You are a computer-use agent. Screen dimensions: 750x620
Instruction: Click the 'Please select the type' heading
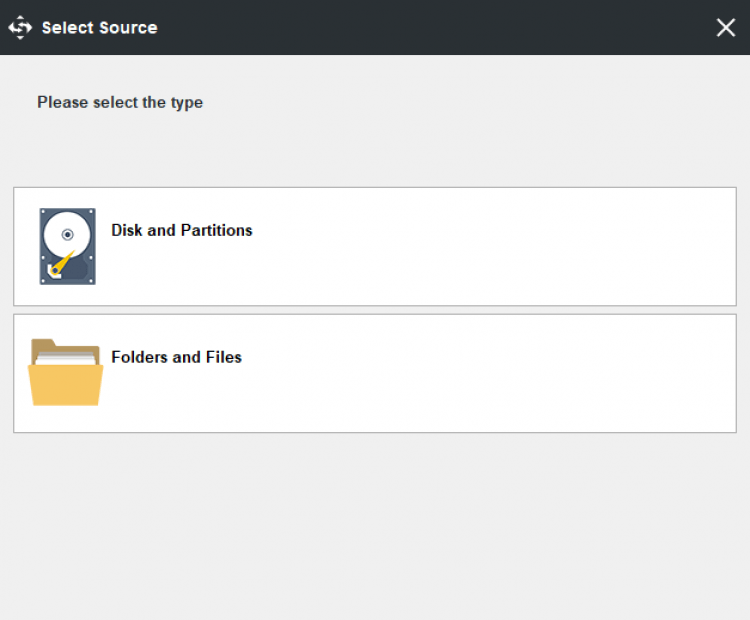click(x=120, y=102)
